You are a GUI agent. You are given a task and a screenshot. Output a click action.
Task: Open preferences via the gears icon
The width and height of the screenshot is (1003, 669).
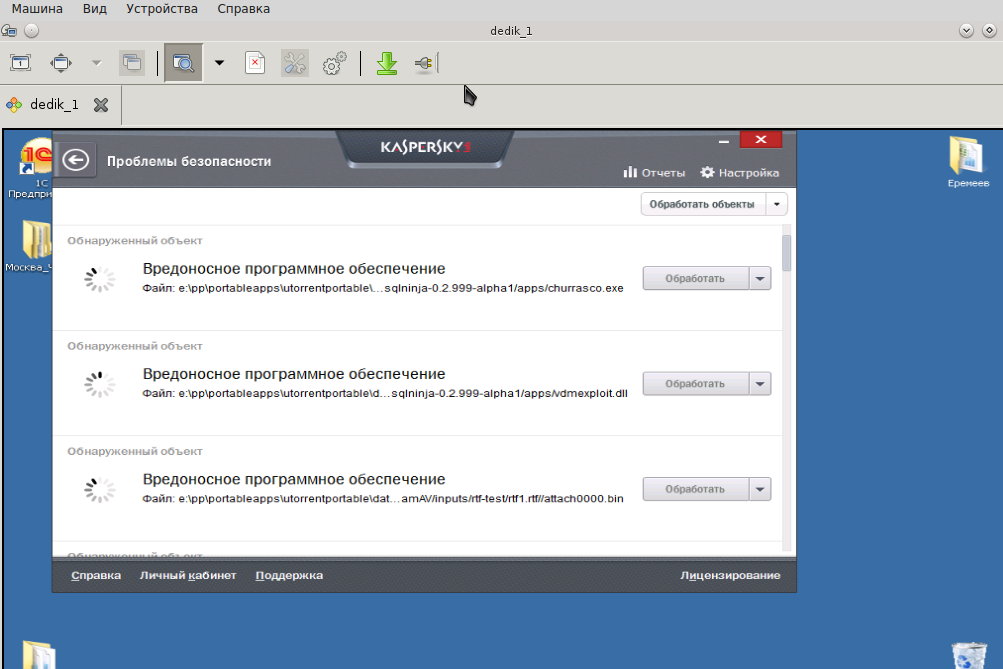click(334, 63)
